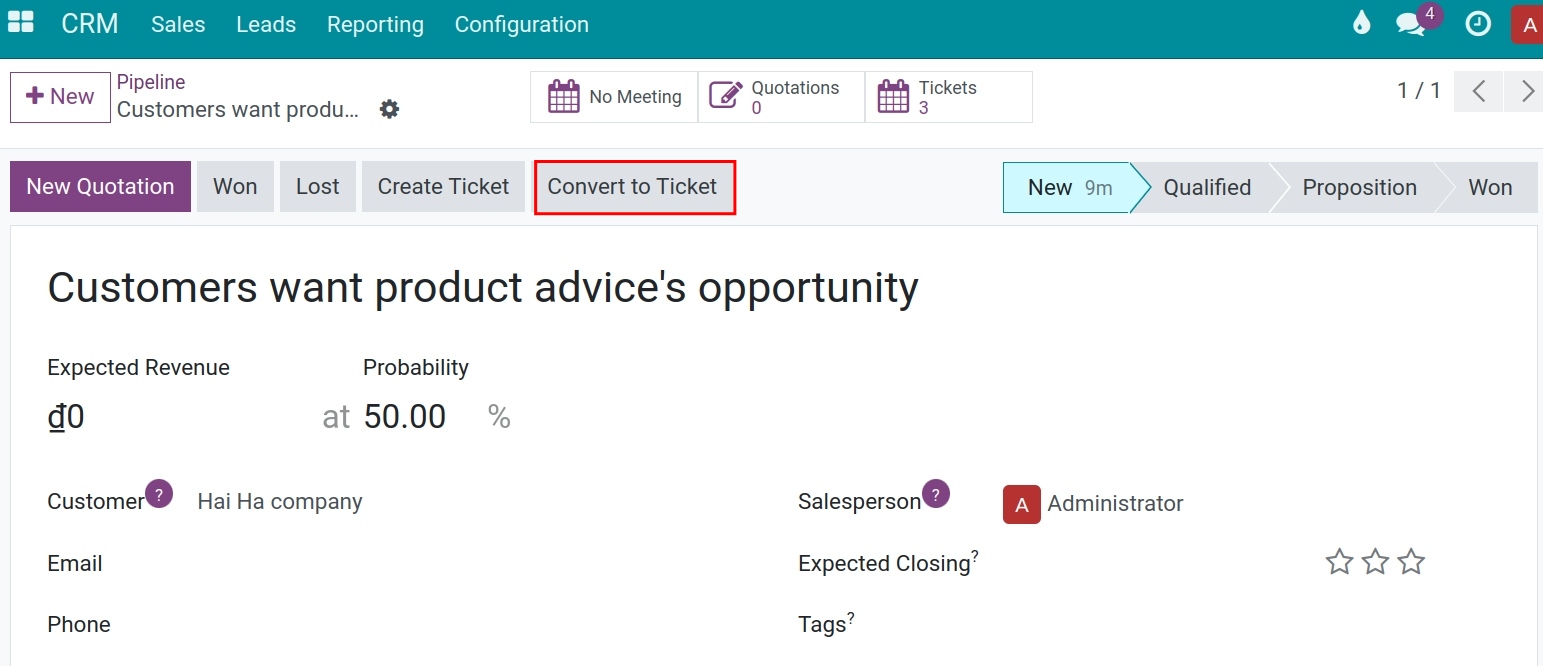
Task: Open the Tickets stat button
Action: [949, 97]
